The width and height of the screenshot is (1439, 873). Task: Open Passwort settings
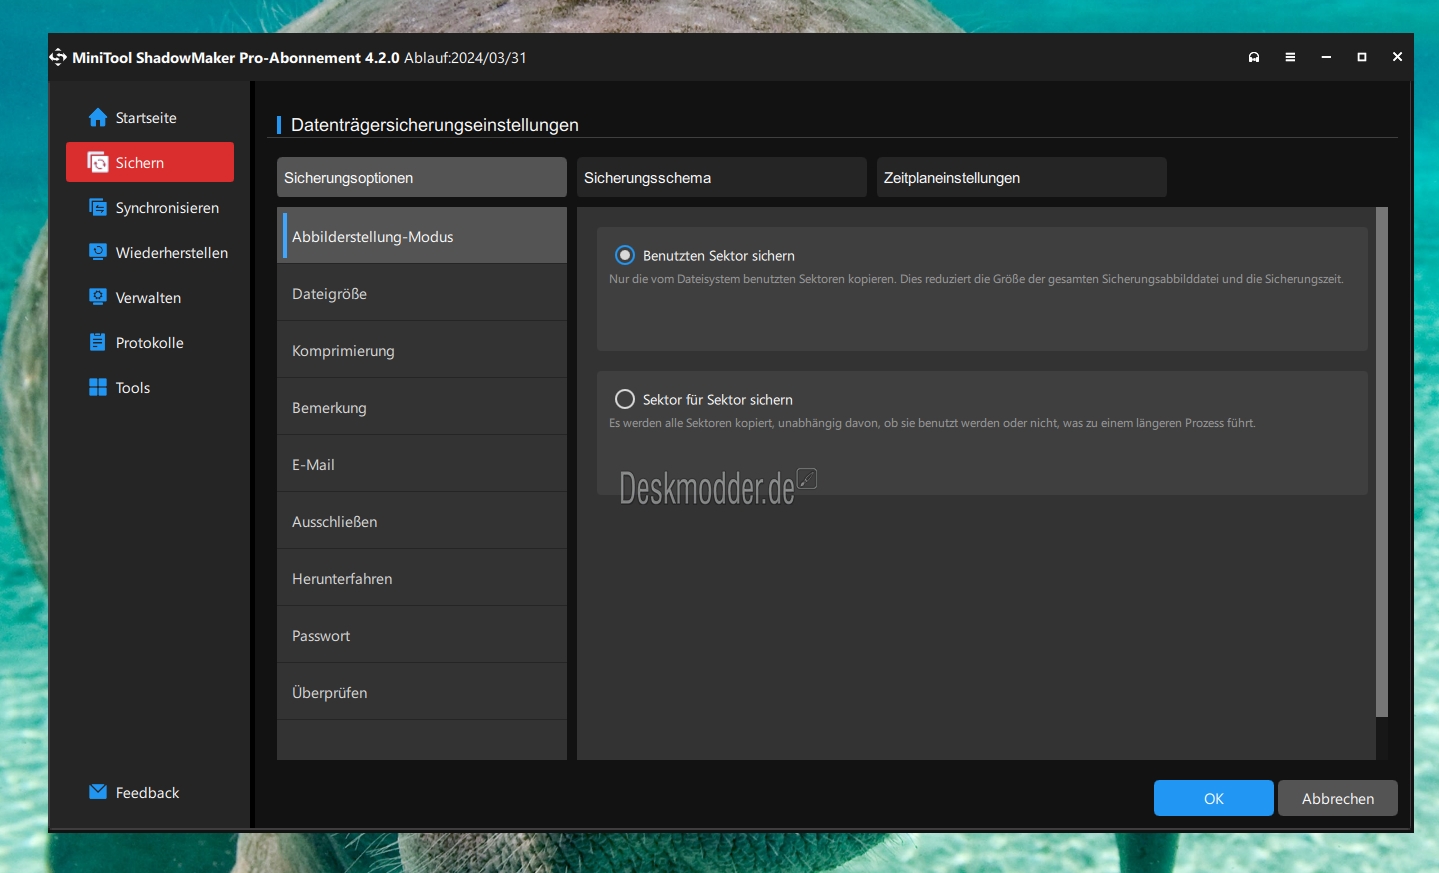422,635
